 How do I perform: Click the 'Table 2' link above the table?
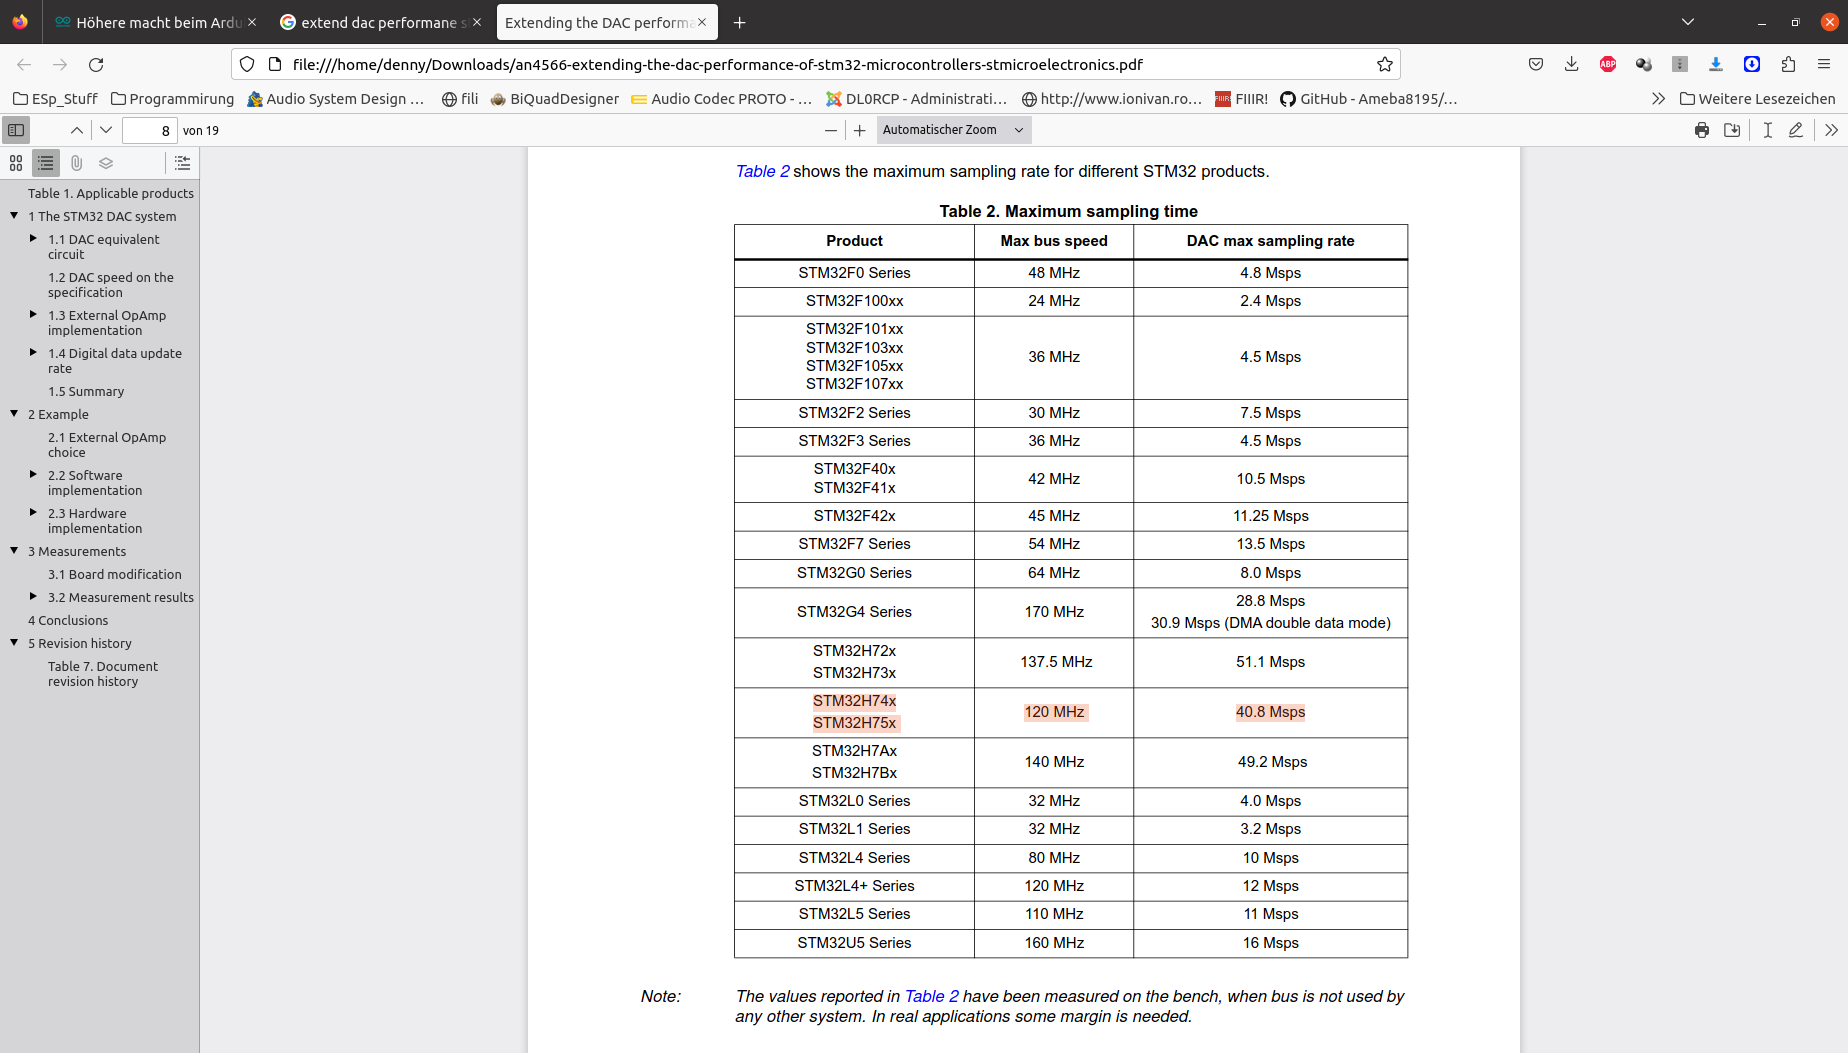(762, 171)
